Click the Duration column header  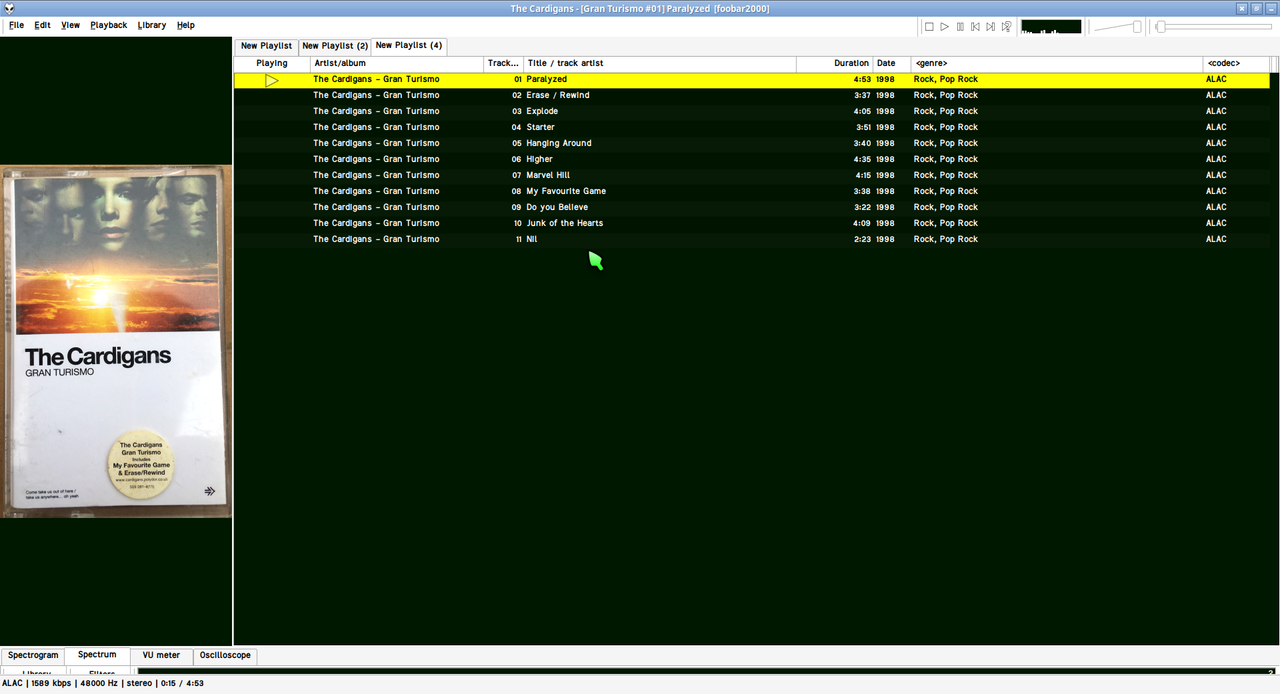point(835,63)
